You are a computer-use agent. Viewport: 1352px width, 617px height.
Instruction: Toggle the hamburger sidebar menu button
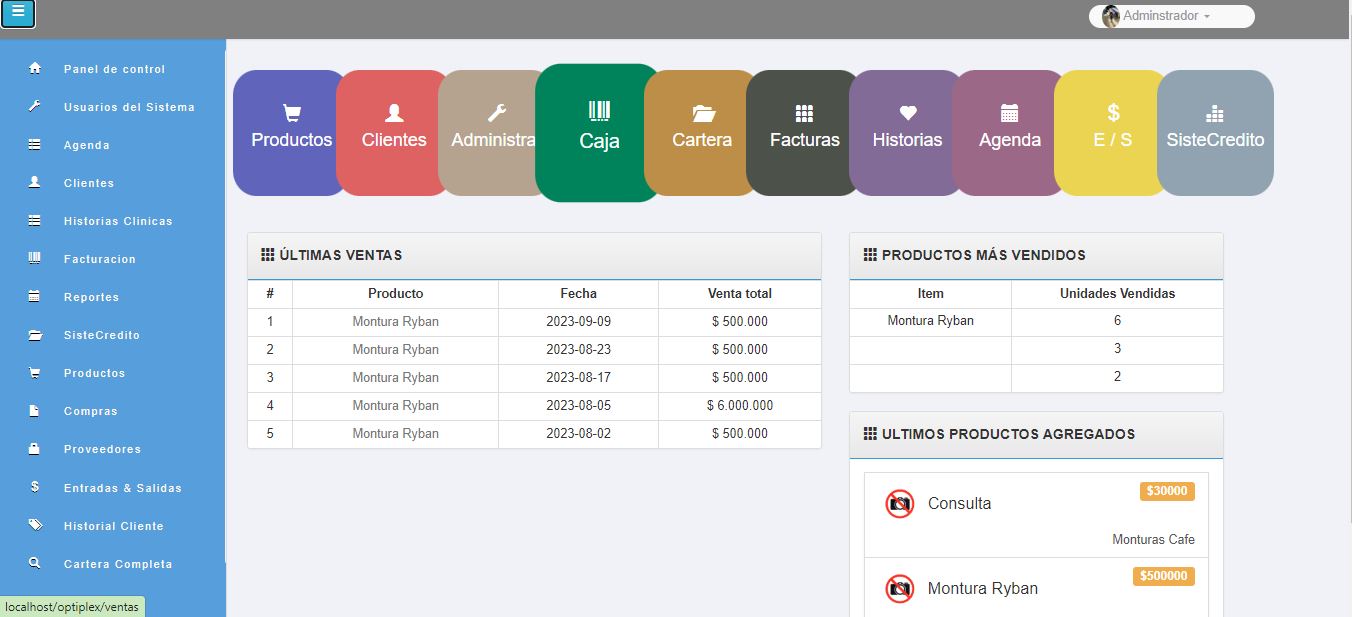click(x=18, y=14)
